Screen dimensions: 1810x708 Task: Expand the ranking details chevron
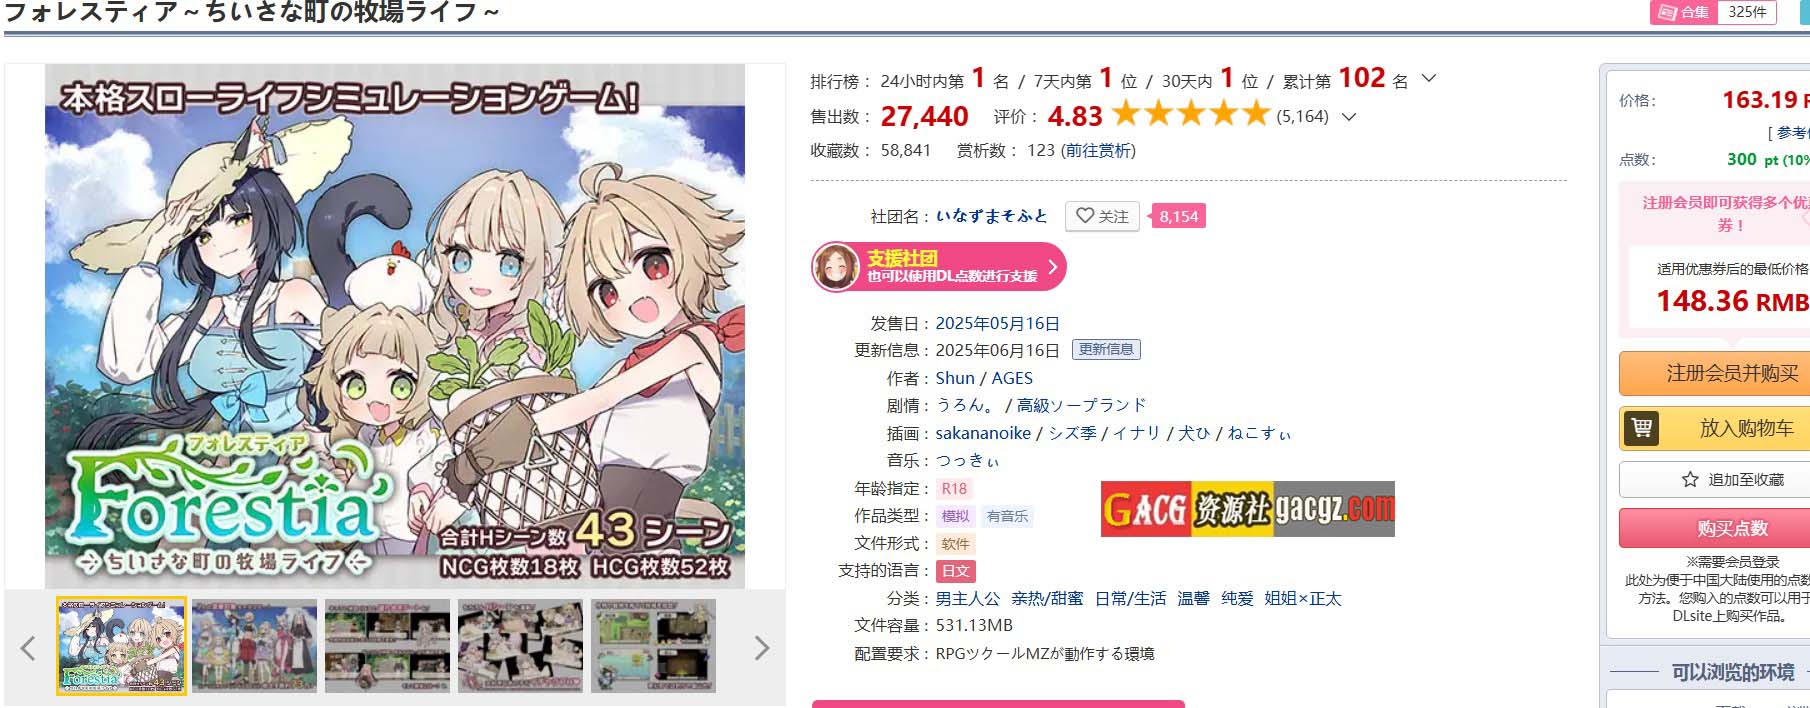click(1429, 78)
